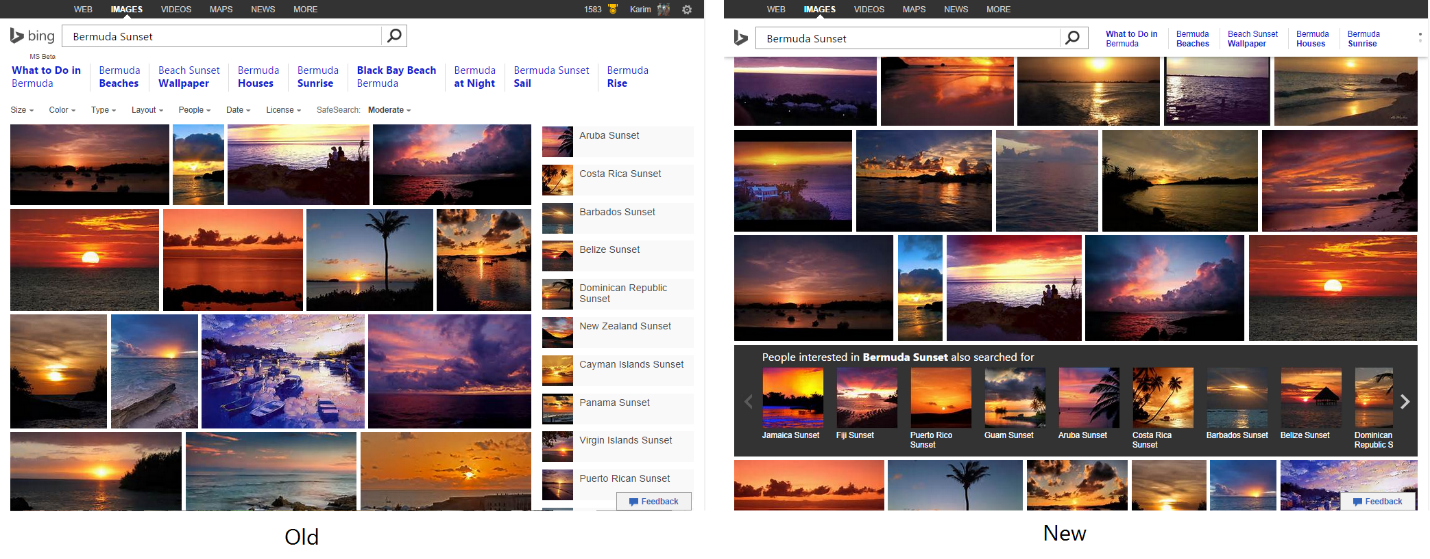Select VIDEOS tab in the New layout
1430x559 pixels.
coord(869,9)
